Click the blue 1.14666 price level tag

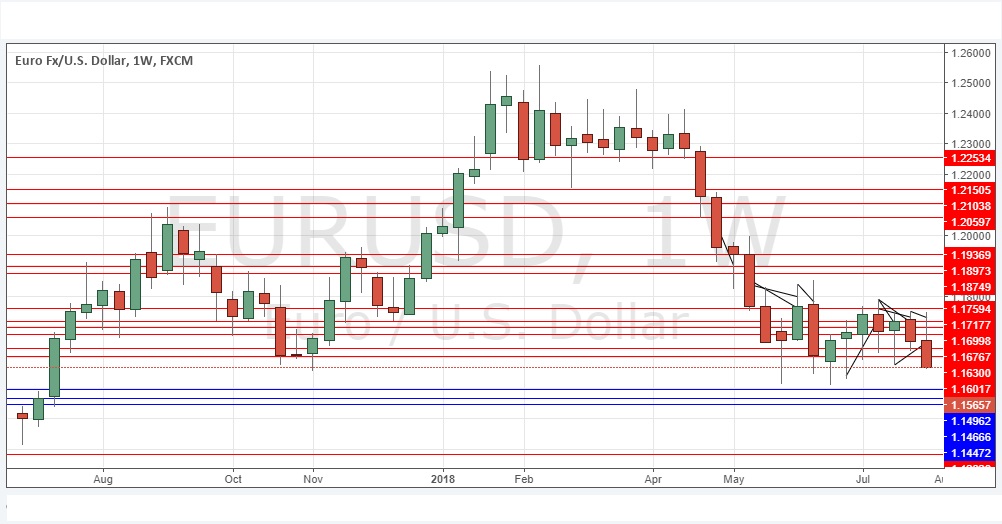tap(969, 436)
